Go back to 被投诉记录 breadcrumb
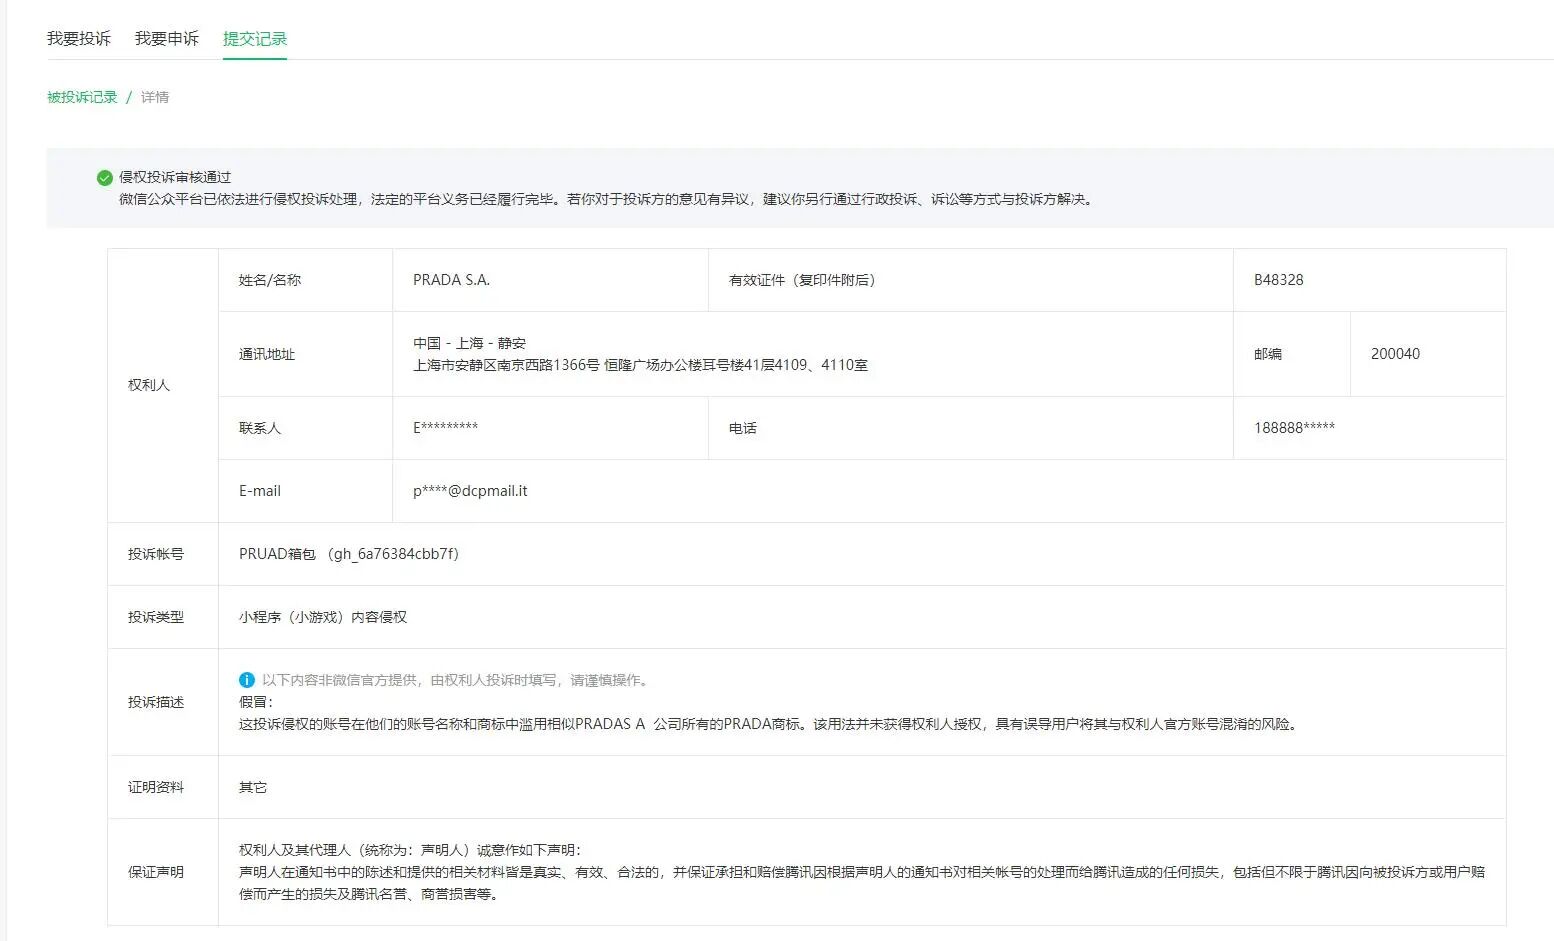This screenshot has width=1554, height=941. click(x=82, y=97)
